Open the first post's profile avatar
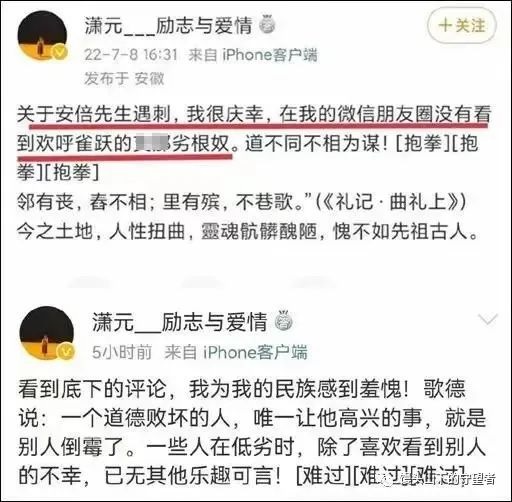The image size is (512, 502). [42, 36]
